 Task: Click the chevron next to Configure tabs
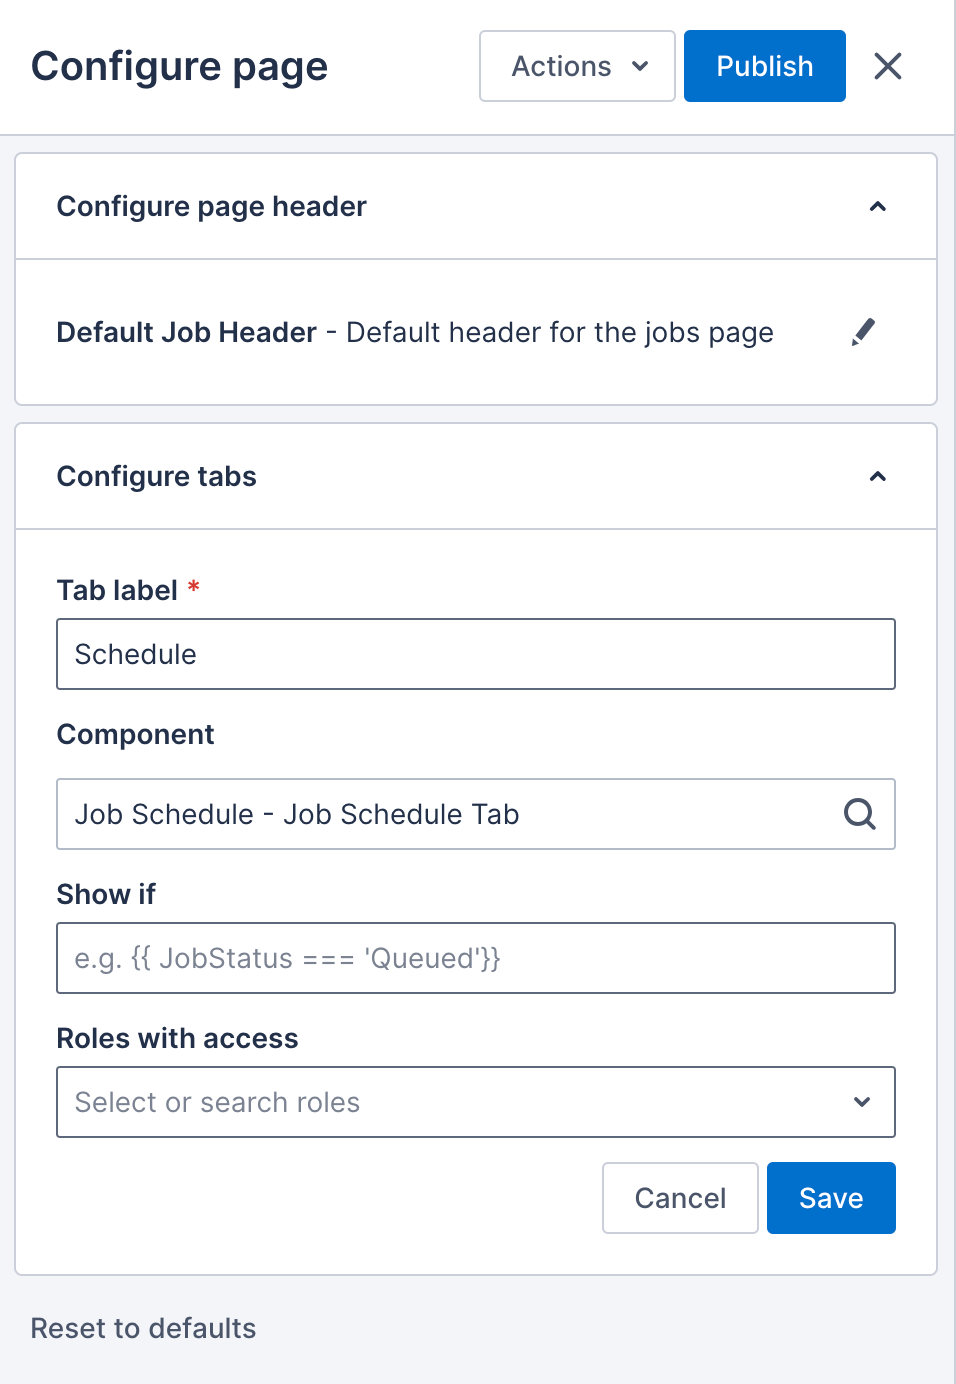878,477
